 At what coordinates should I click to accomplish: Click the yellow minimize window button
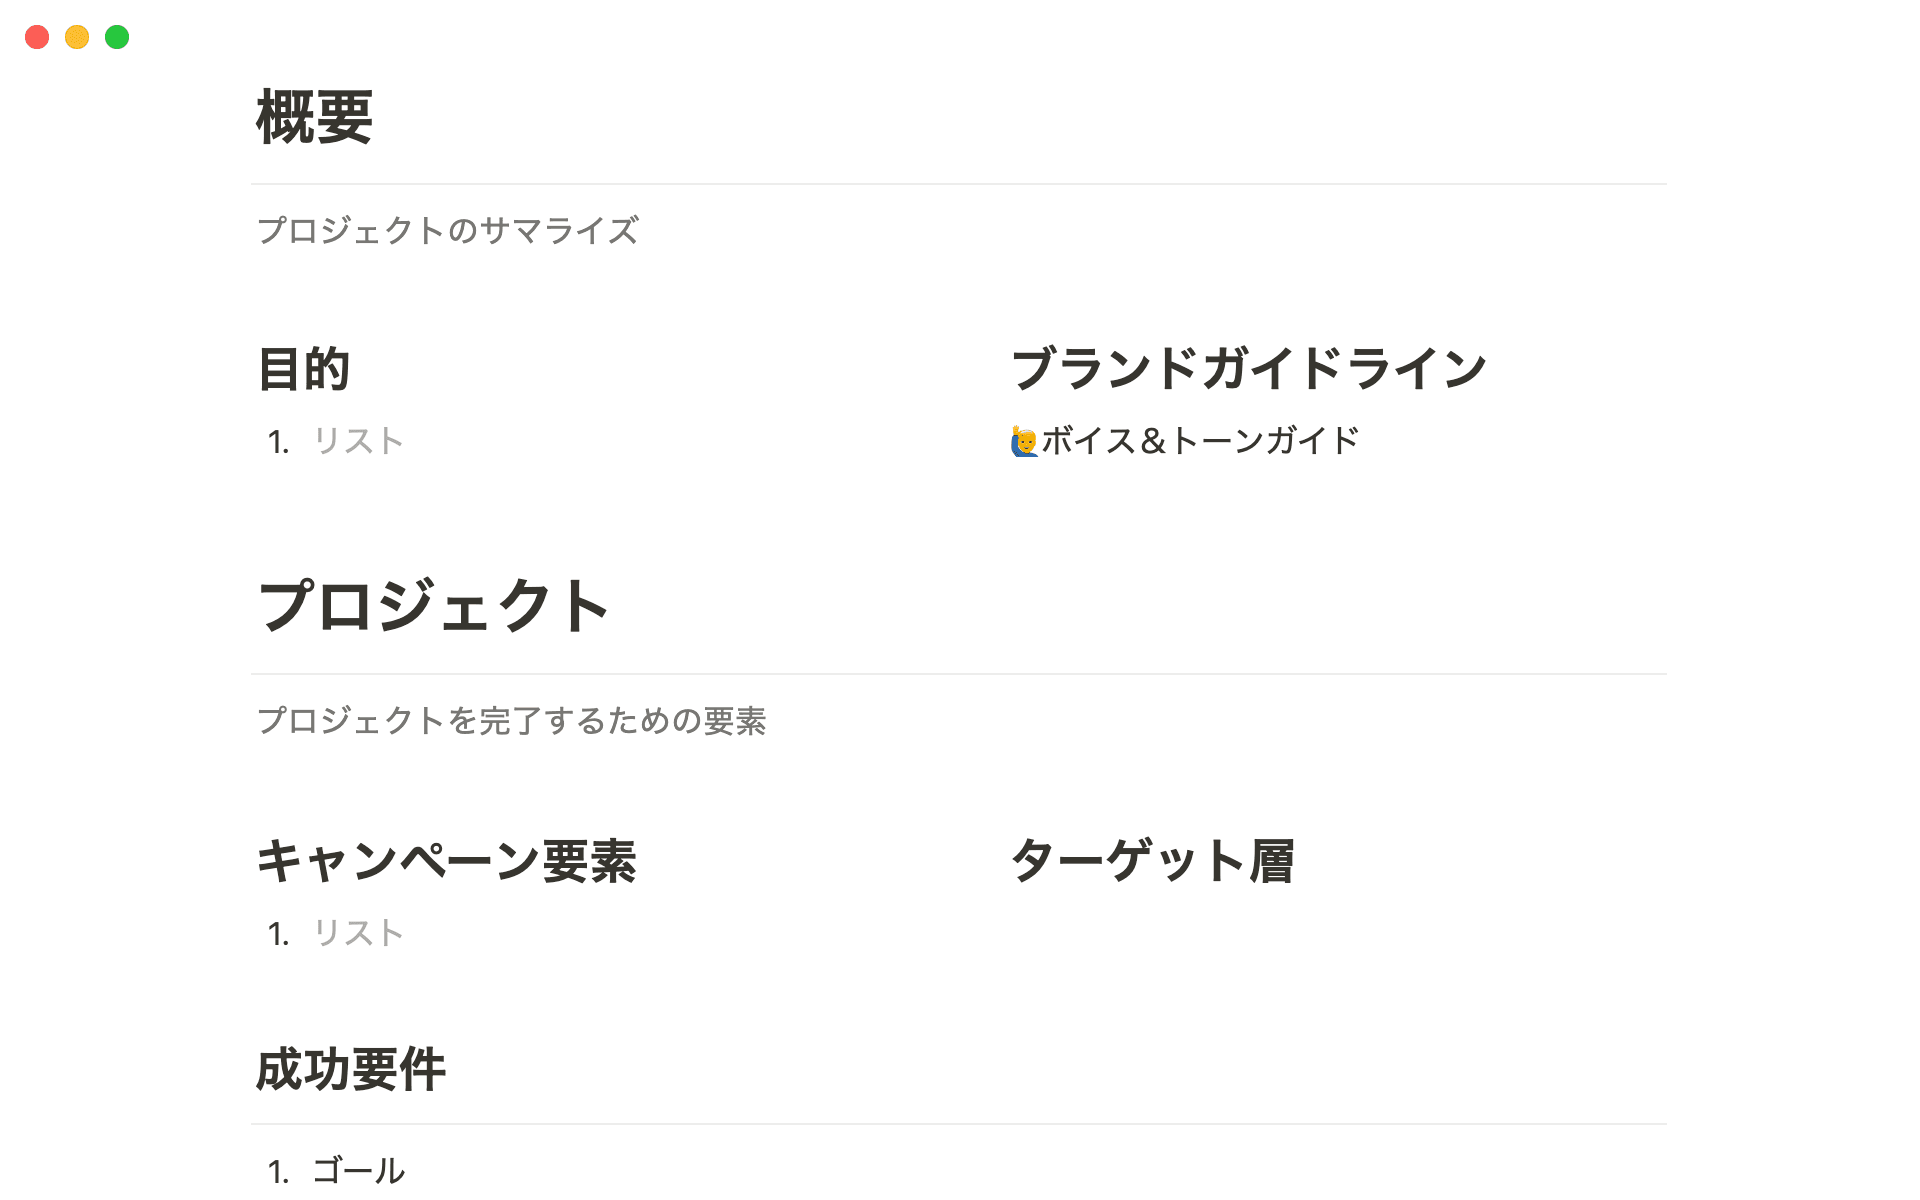coord(77,37)
